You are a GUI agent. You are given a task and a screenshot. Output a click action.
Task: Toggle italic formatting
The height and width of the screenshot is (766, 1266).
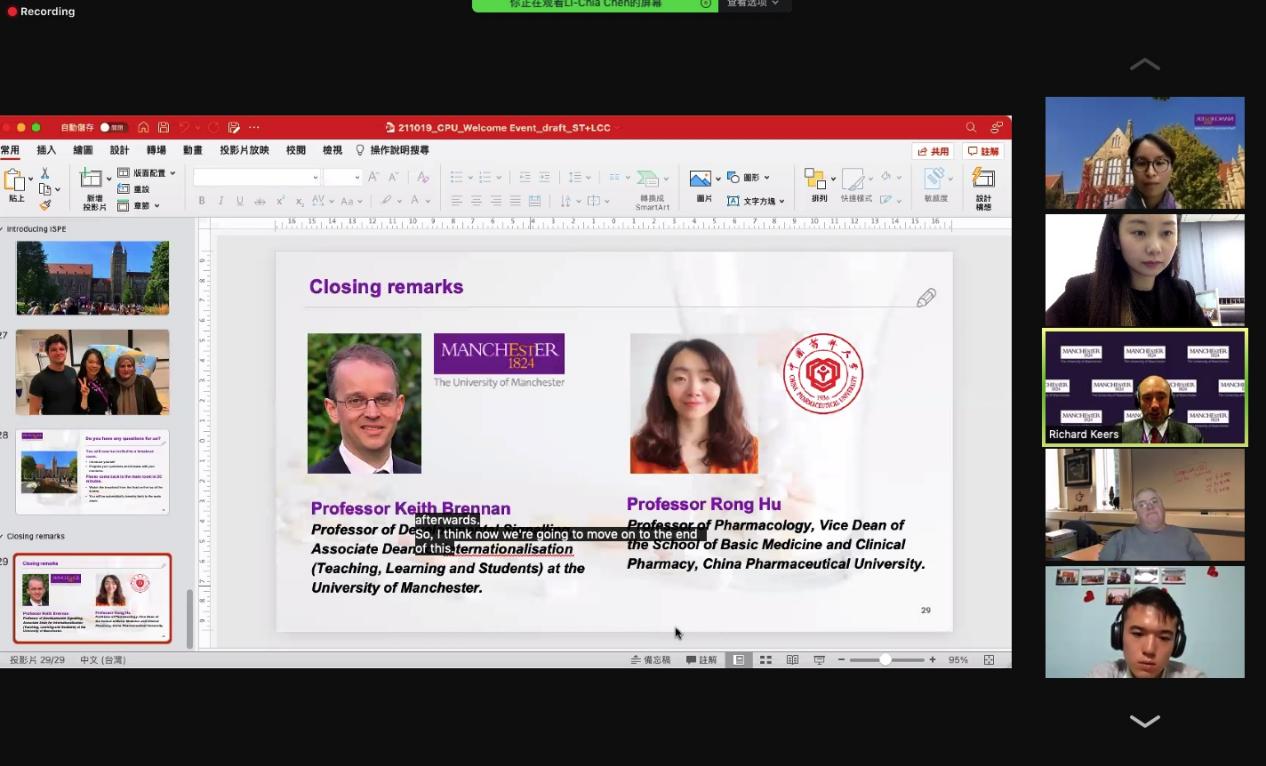pos(220,201)
